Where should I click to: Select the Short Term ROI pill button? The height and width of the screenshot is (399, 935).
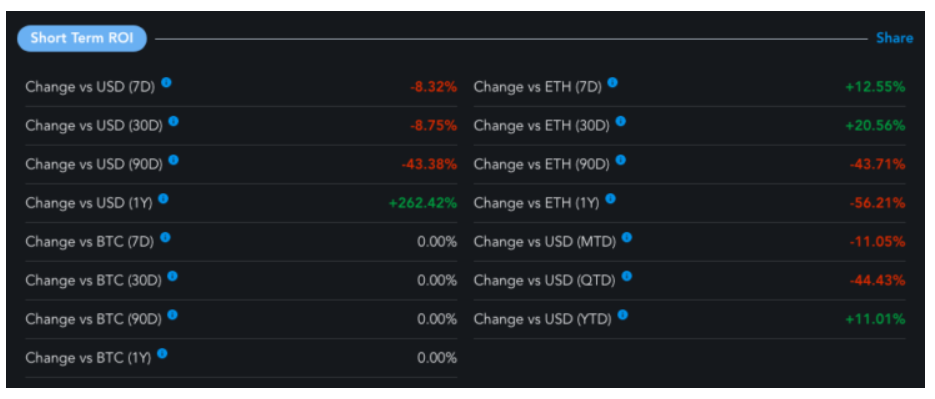click(x=82, y=39)
